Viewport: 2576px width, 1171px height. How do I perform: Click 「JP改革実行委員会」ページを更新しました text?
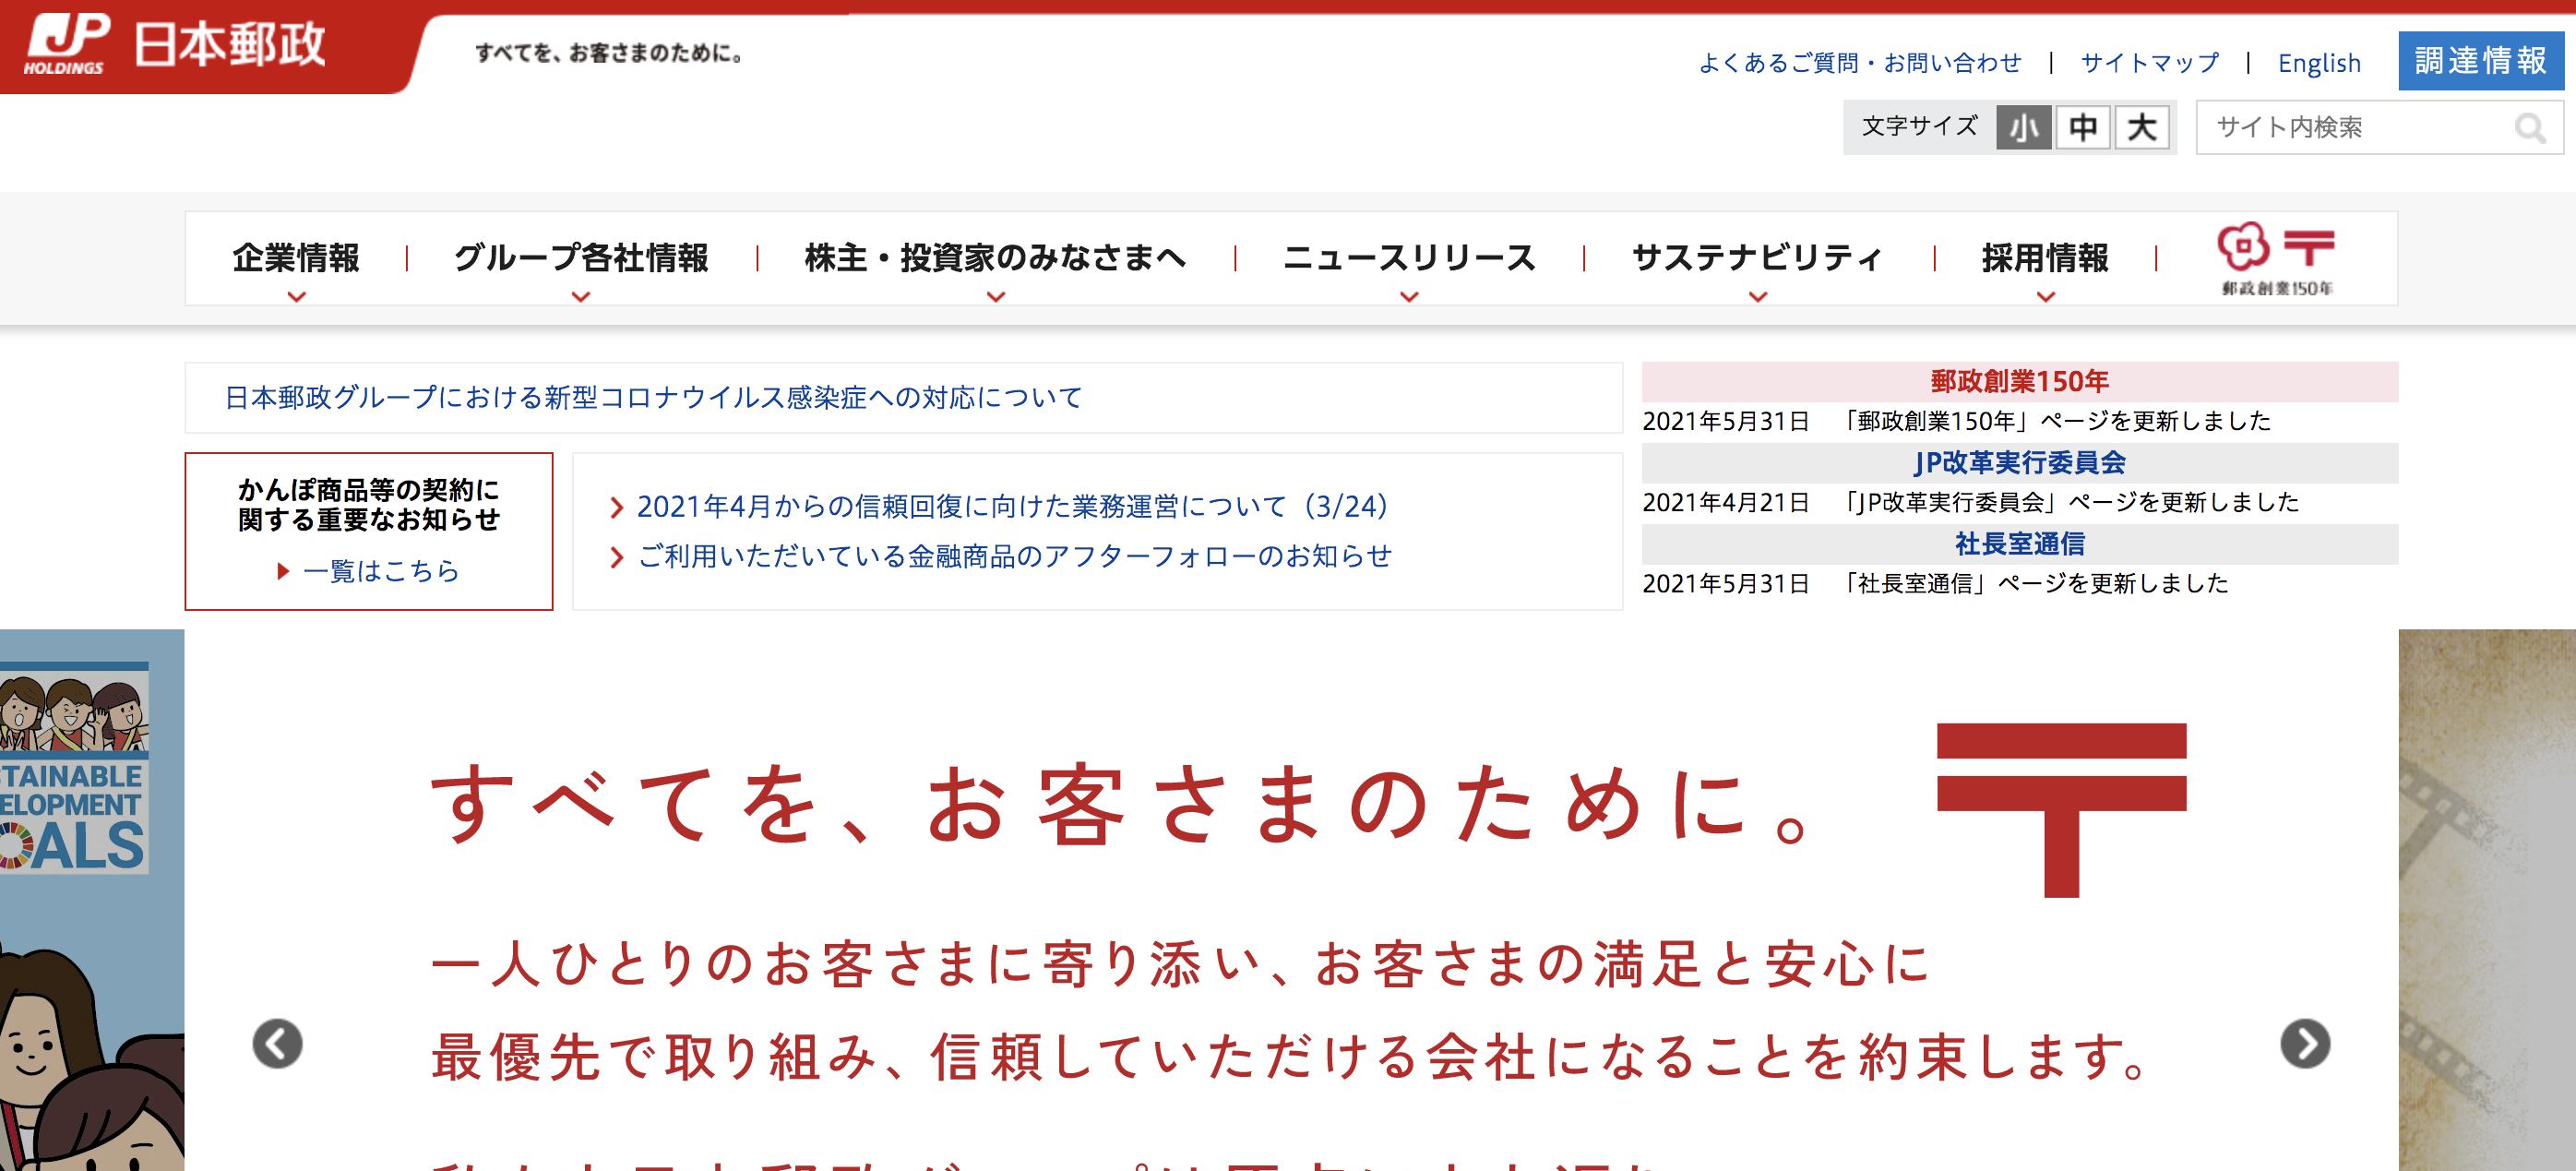click(x=2072, y=503)
